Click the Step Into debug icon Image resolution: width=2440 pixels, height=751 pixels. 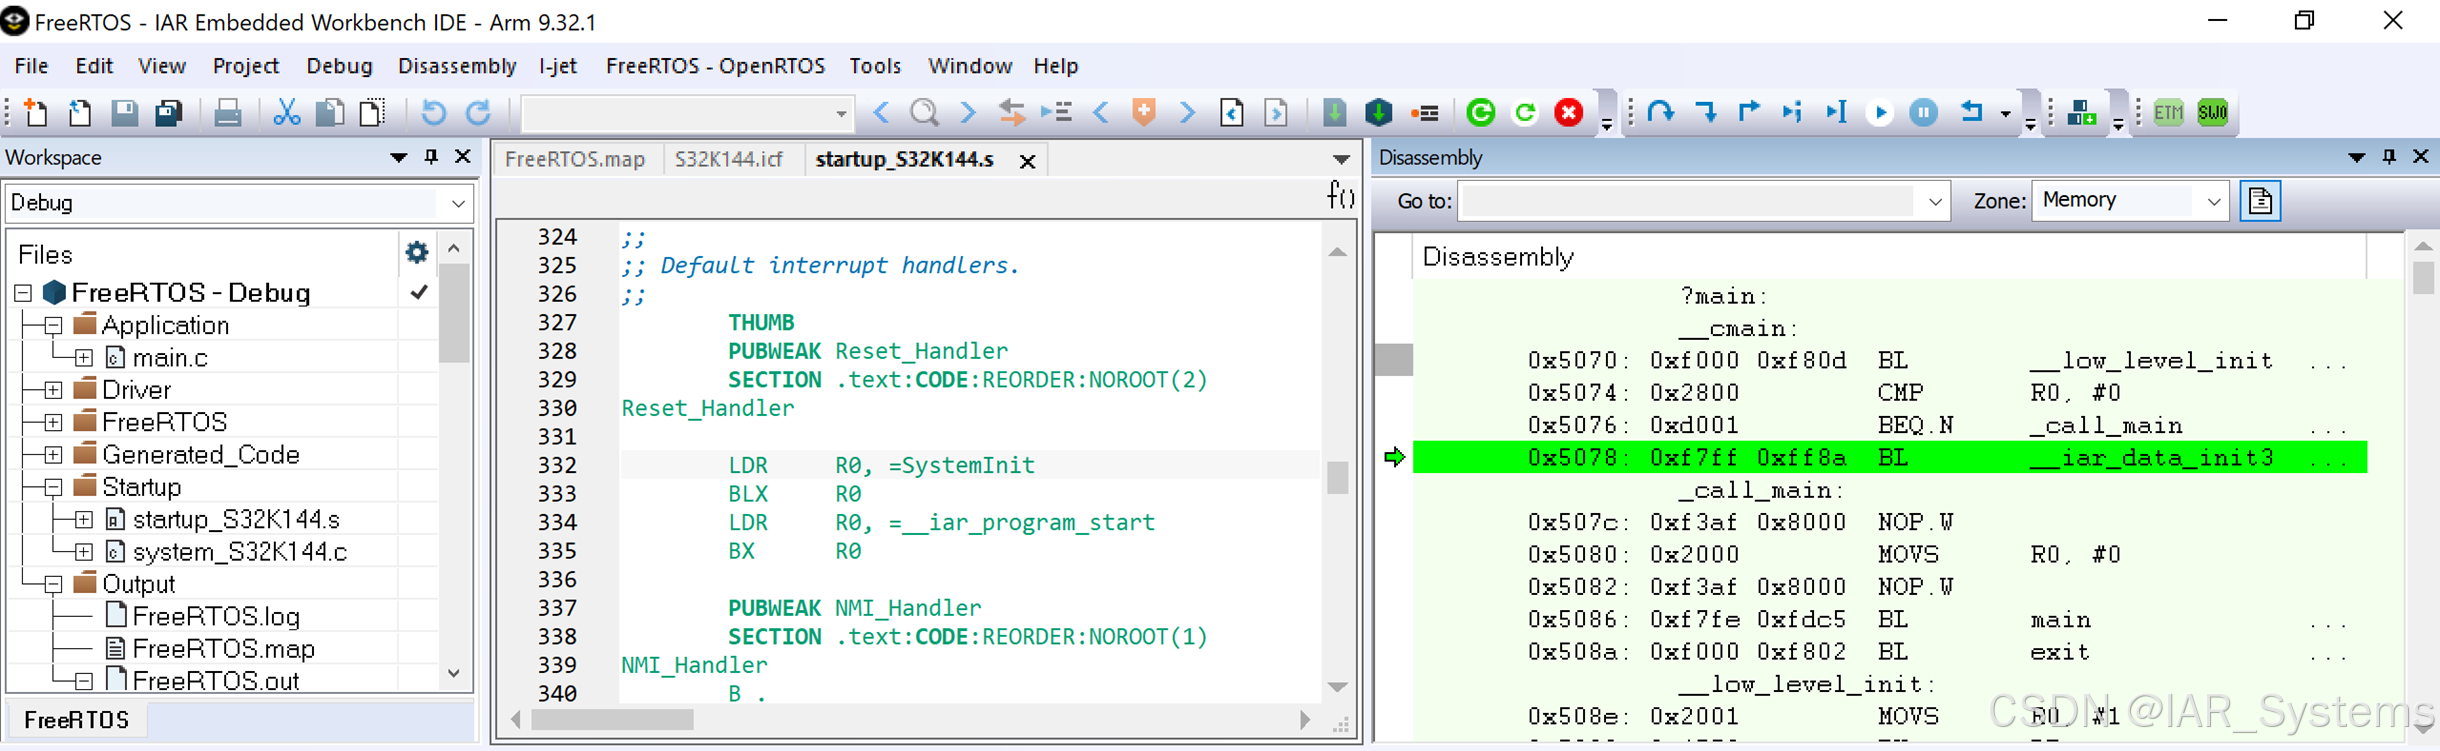click(x=1705, y=112)
